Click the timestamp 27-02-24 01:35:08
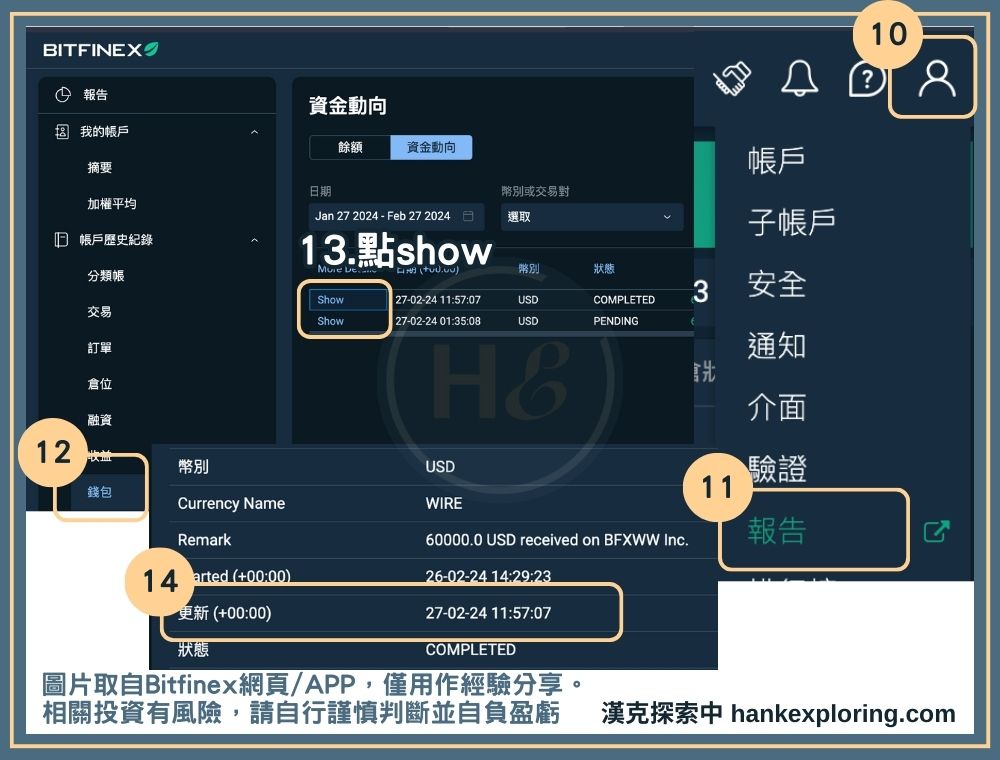The width and height of the screenshot is (1000, 760). pos(438,321)
